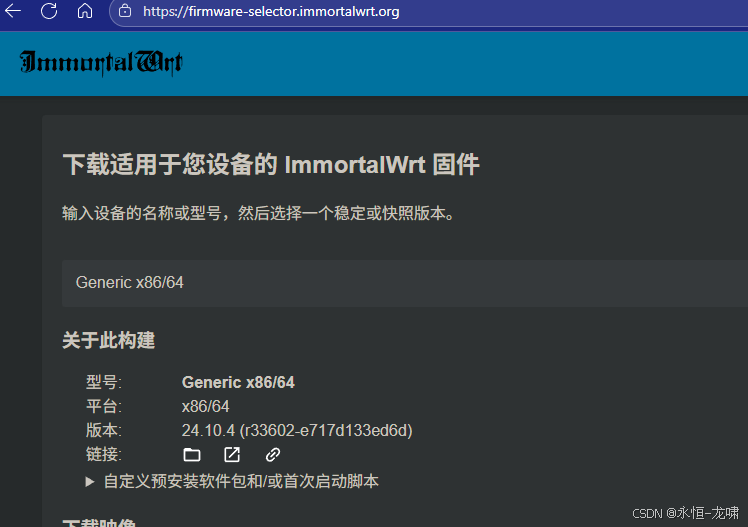Go back with the browser back arrow

(13, 10)
